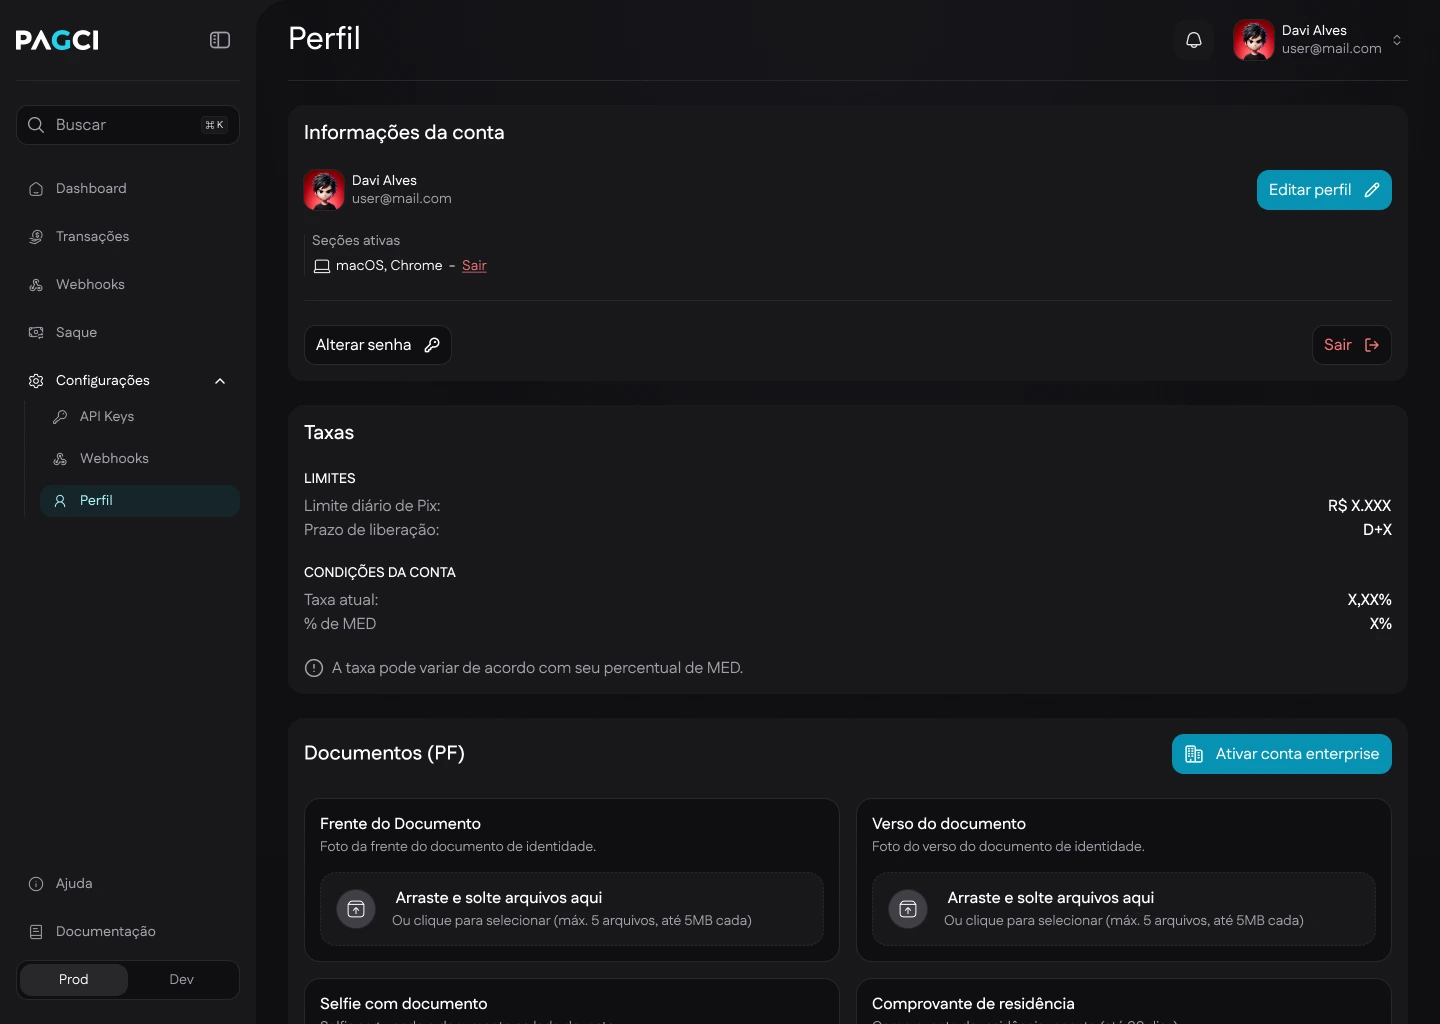Navigate to Saque
The height and width of the screenshot is (1024, 1440).
click(x=128, y=332)
